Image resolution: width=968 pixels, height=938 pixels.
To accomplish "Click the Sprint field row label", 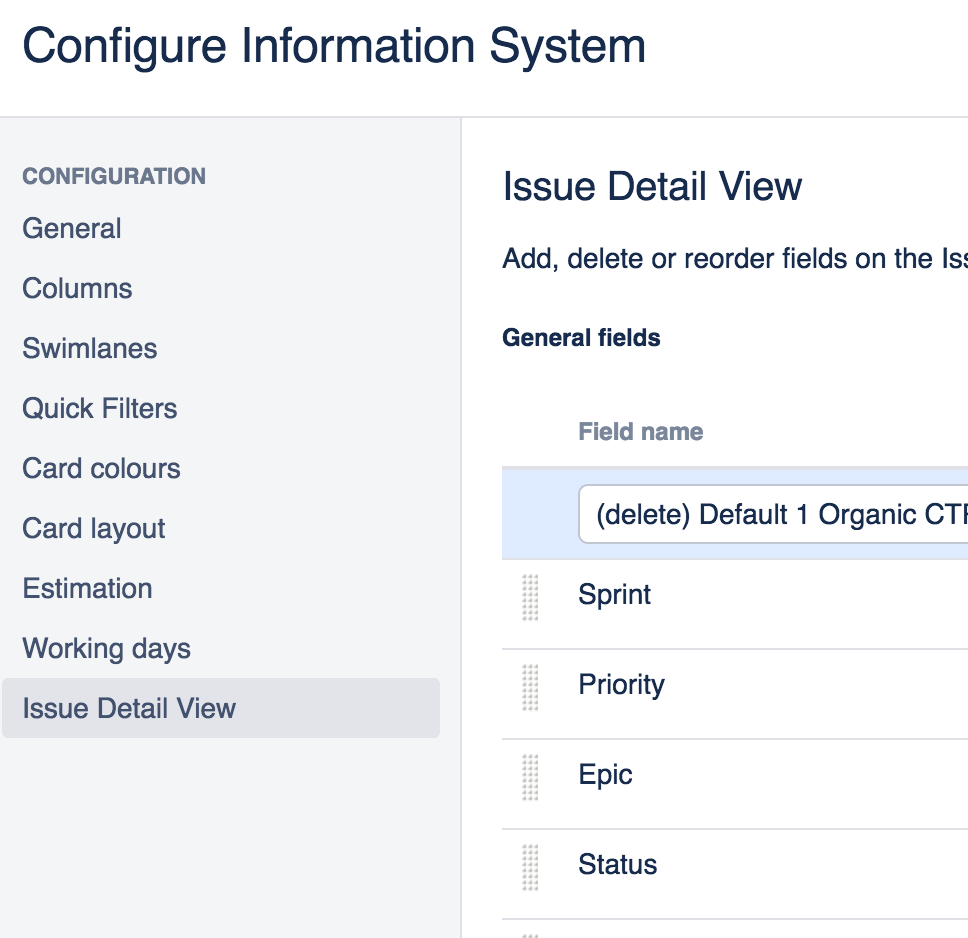I will (x=615, y=595).
